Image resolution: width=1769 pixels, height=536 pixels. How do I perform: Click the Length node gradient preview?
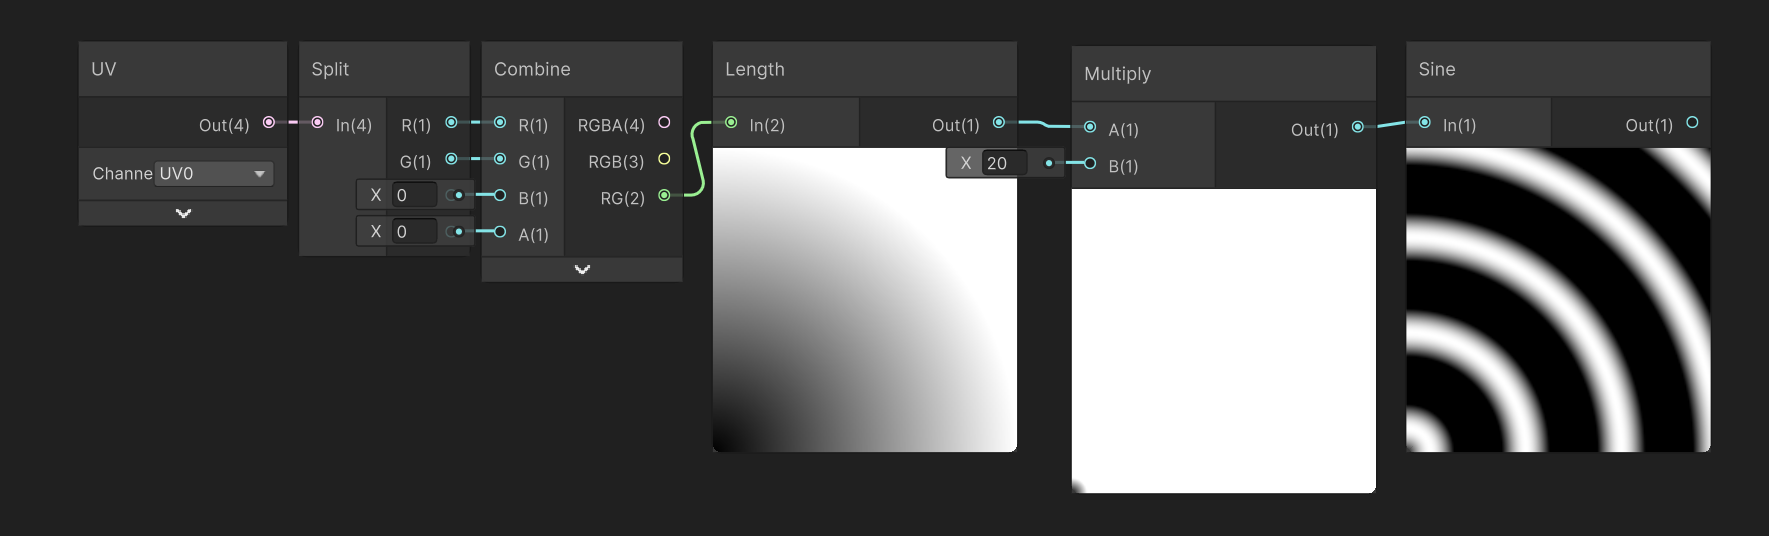tap(865, 300)
